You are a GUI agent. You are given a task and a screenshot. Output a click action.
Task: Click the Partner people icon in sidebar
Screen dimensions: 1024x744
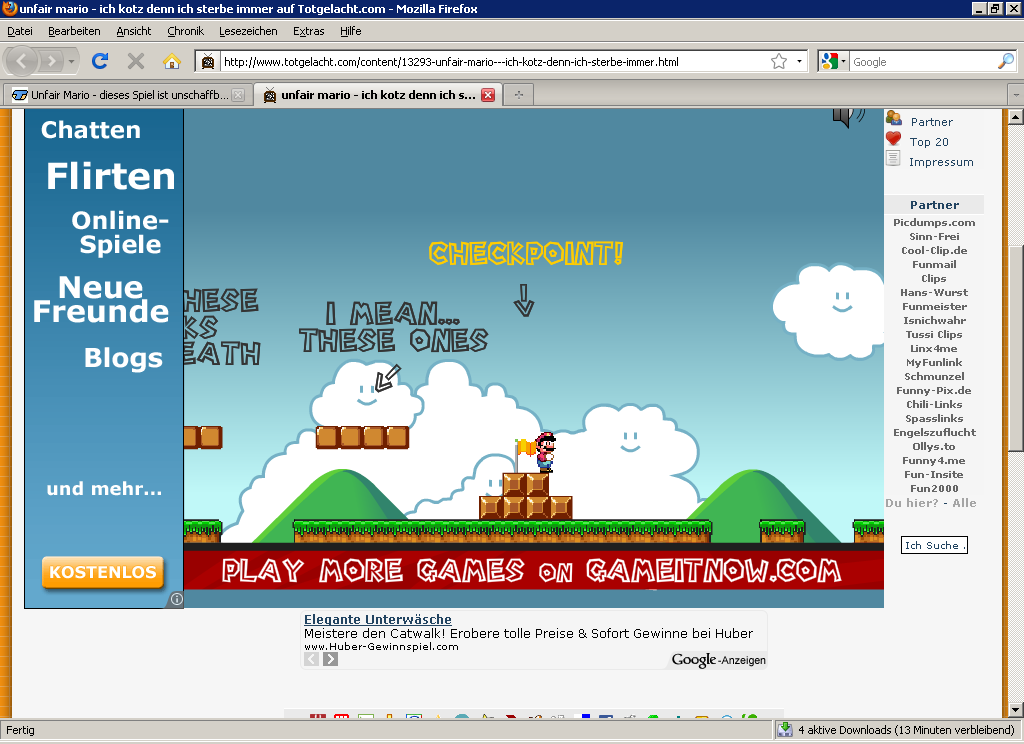click(893, 118)
